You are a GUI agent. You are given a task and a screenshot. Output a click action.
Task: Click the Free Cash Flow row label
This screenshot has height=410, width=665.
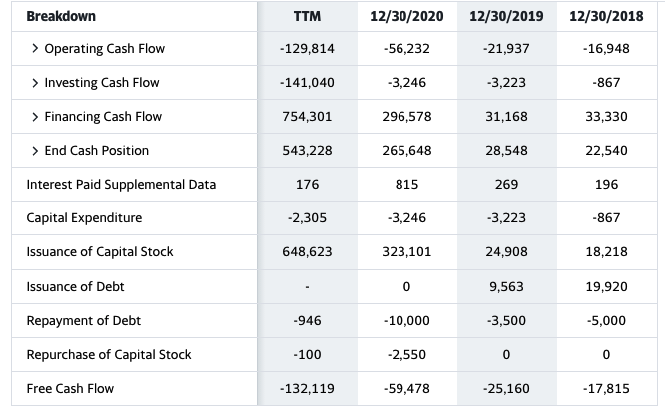click(x=70, y=388)
